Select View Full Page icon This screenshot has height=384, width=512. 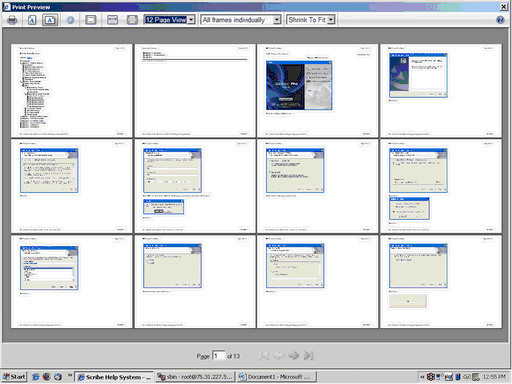pos(132,20)
